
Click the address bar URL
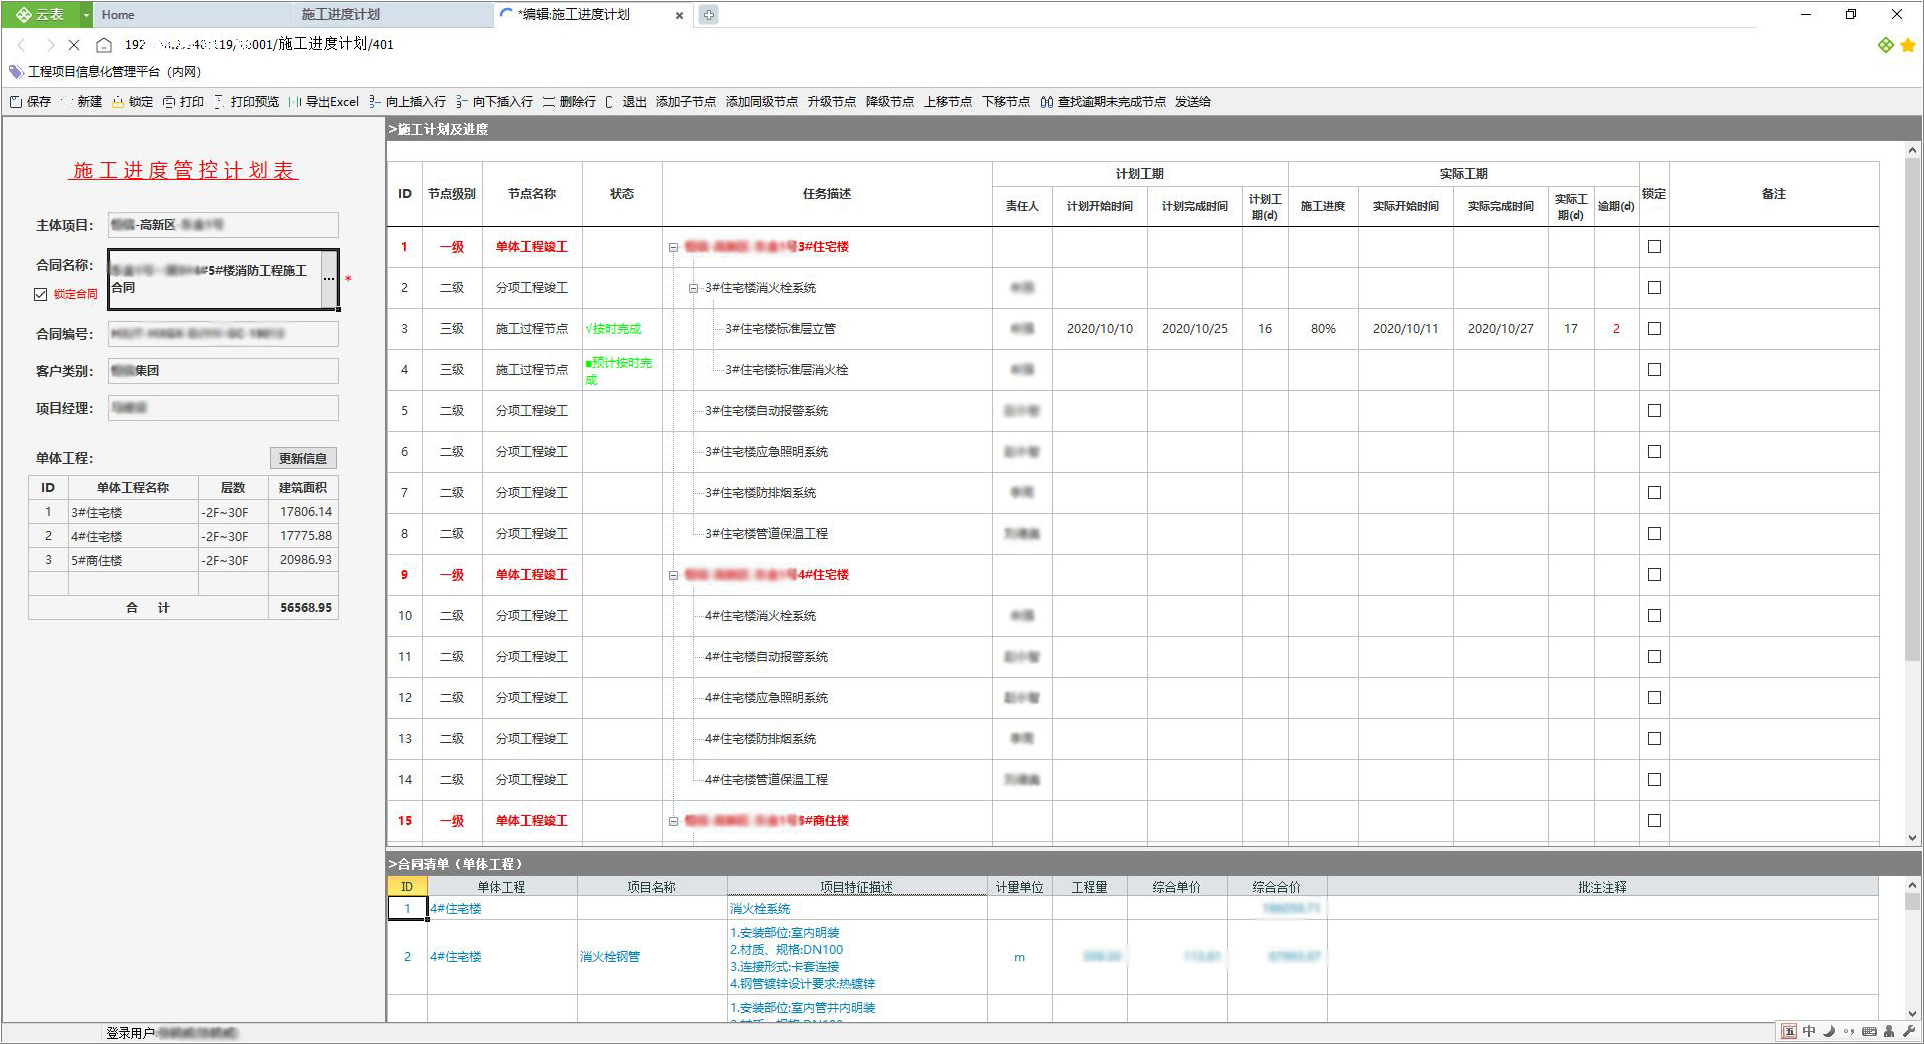(260, 45)
